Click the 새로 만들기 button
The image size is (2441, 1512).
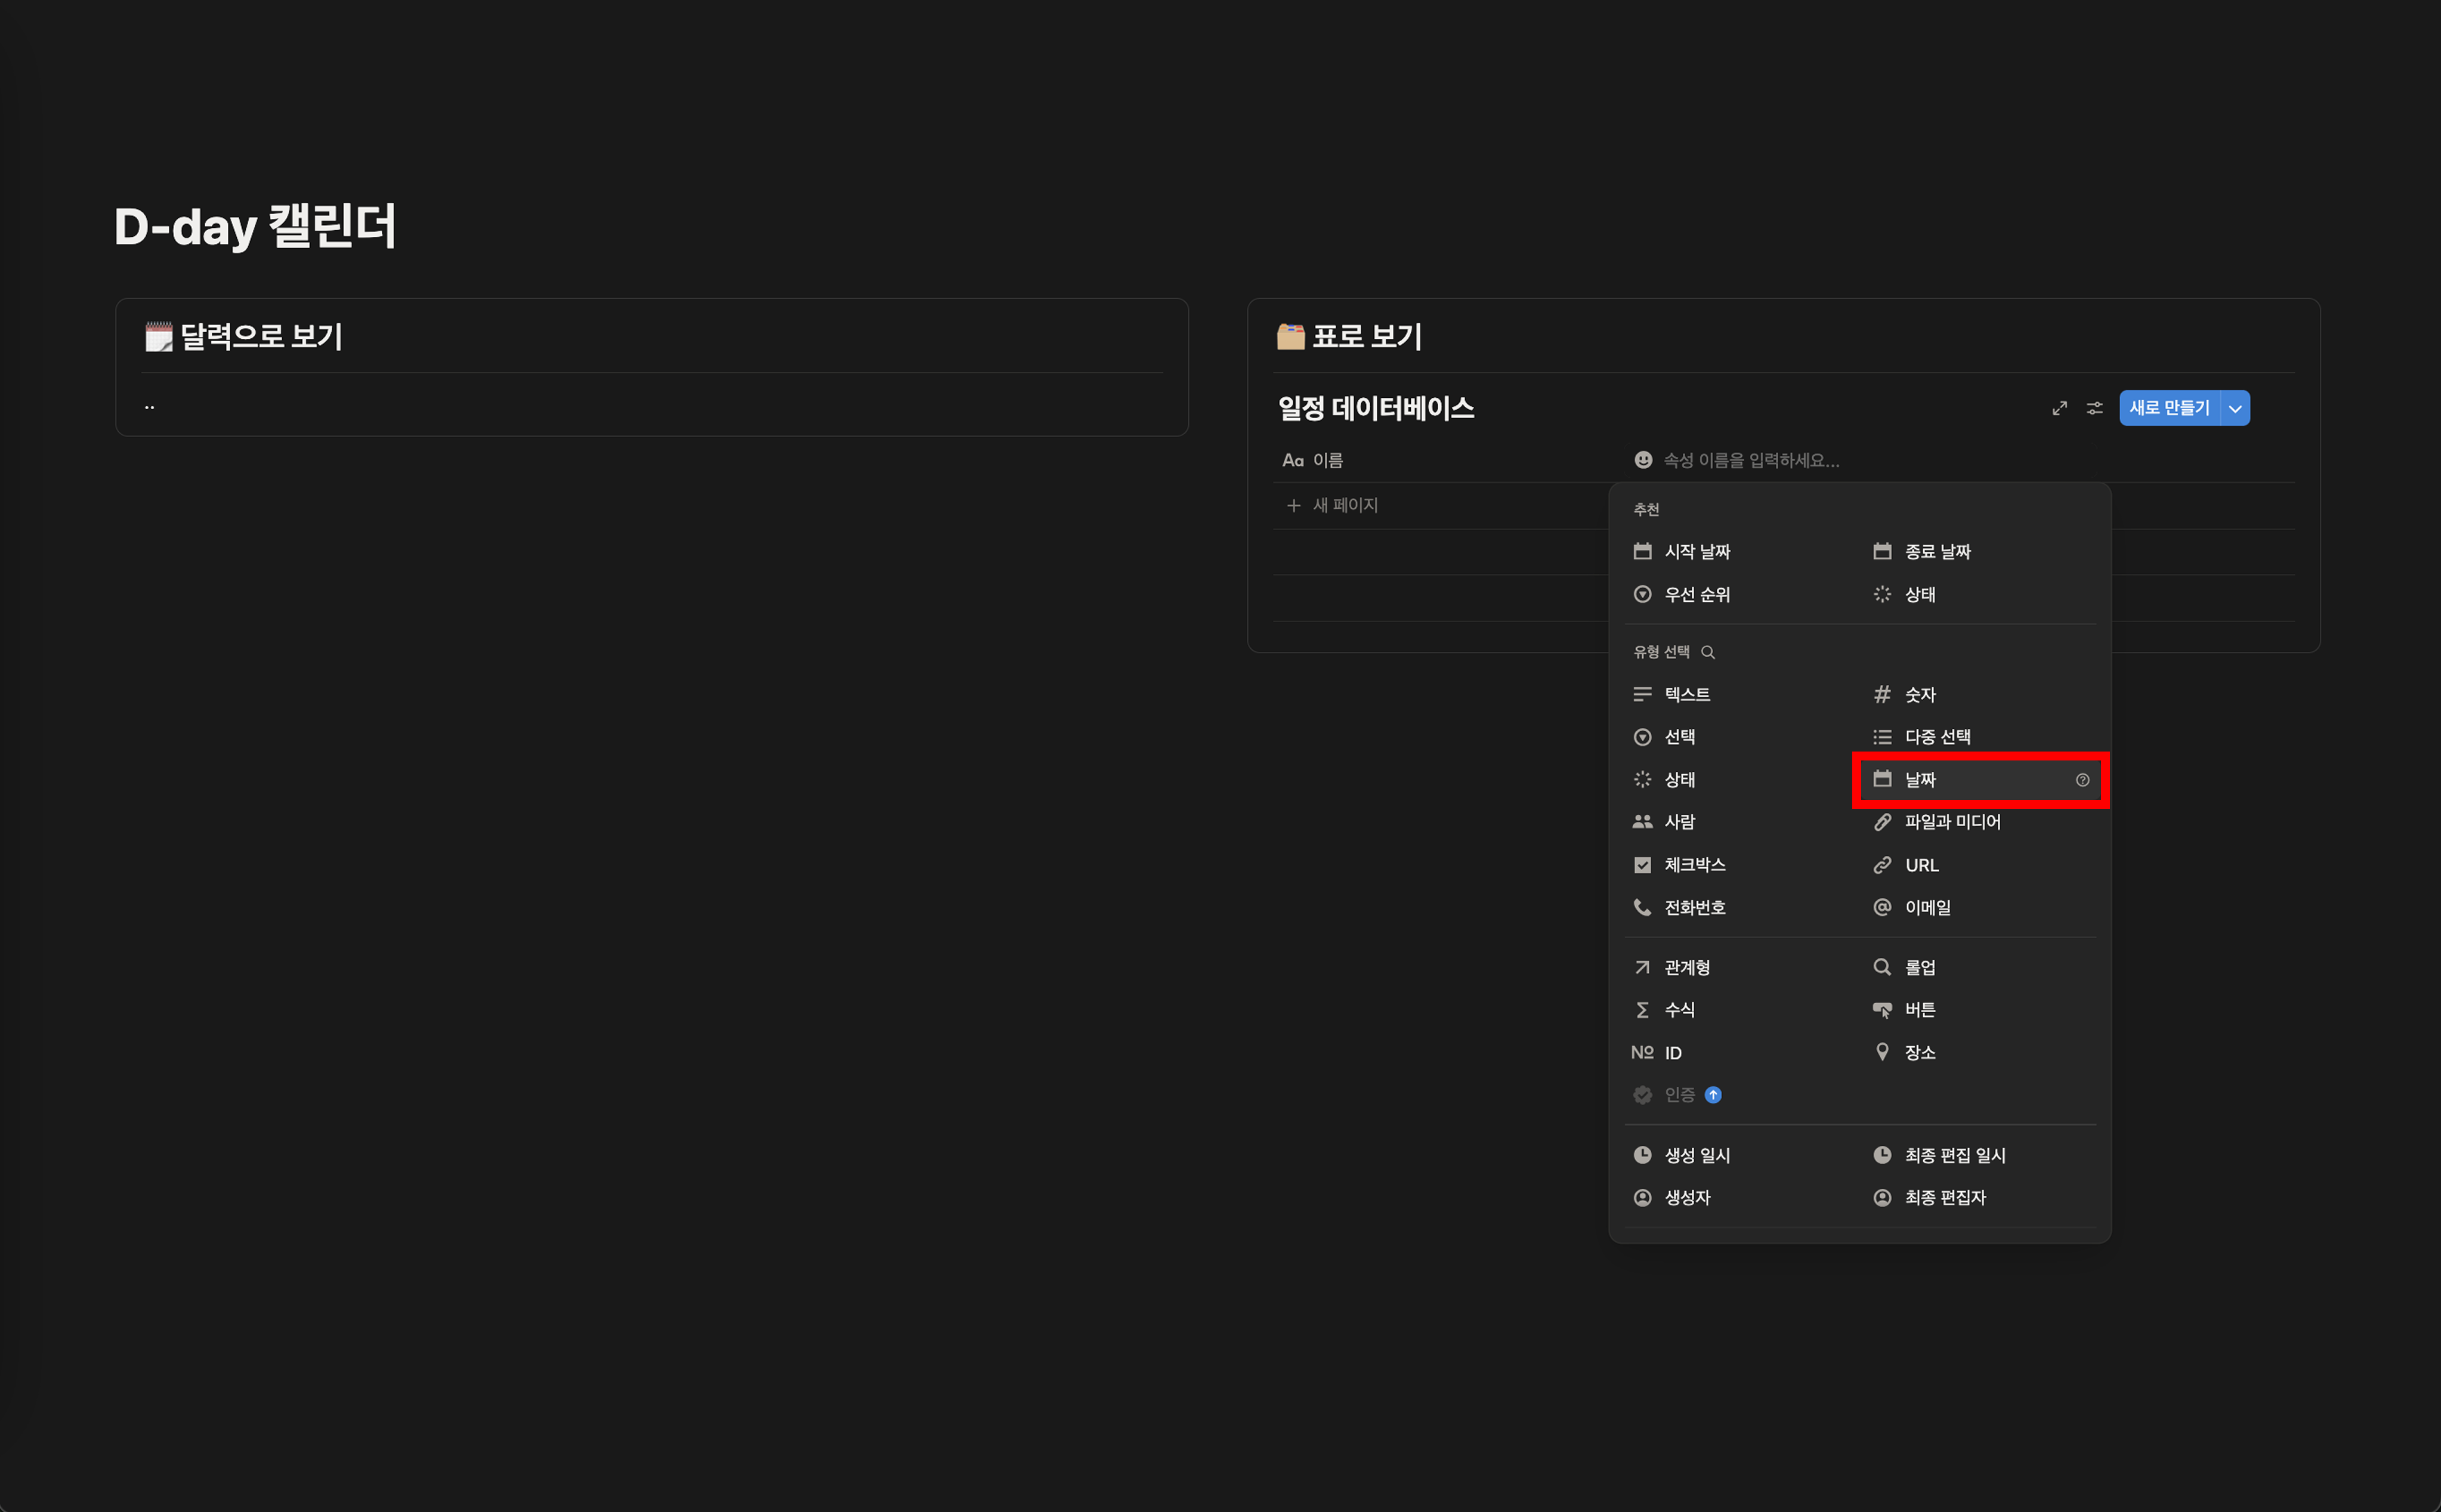pos(2168,408)
